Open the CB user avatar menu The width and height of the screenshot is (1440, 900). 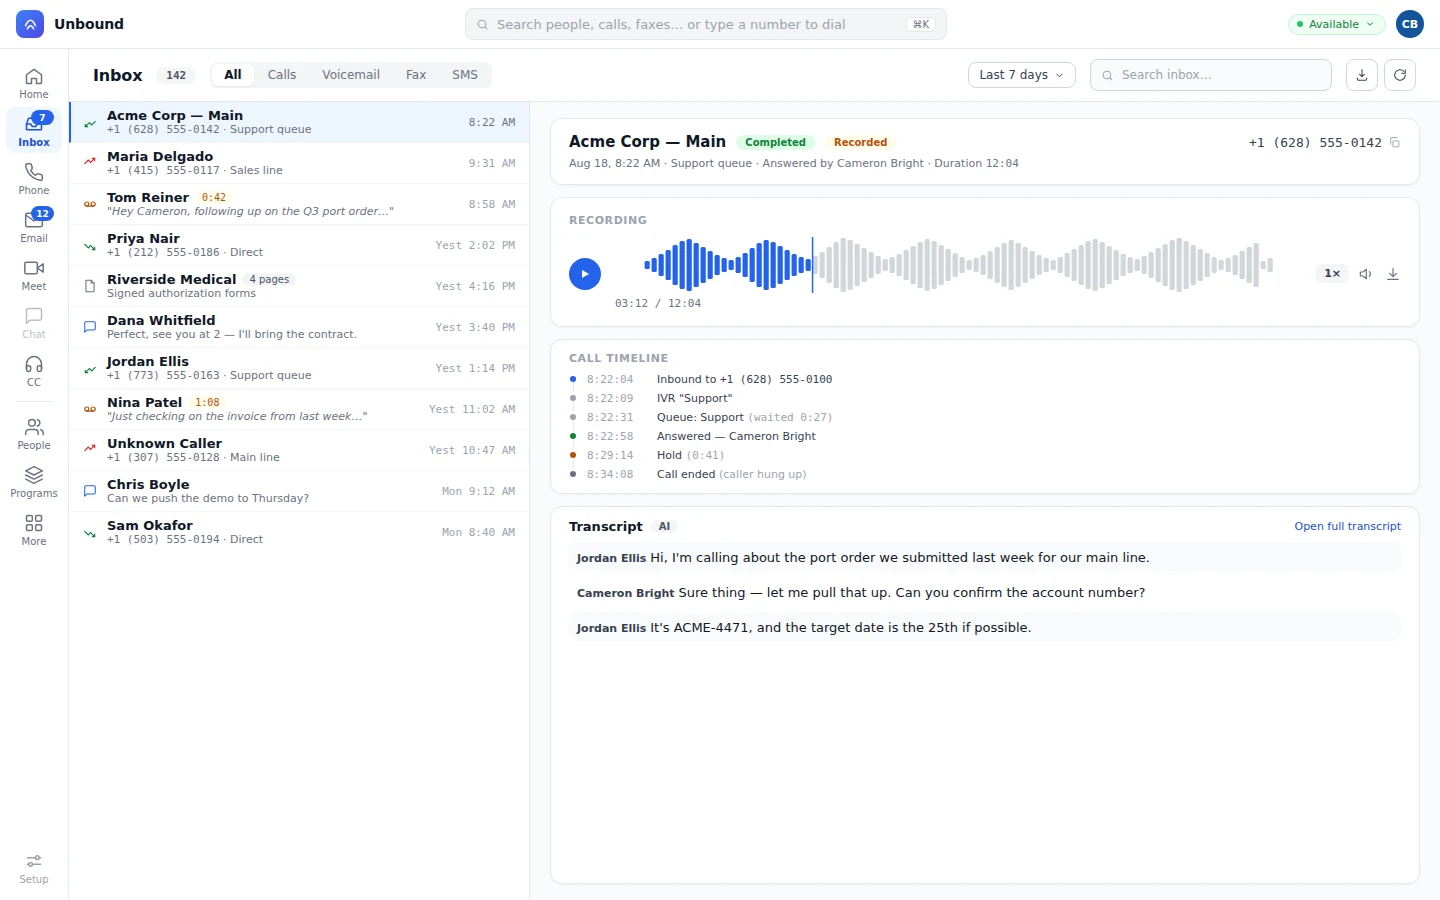click(x=1410, y=24)
